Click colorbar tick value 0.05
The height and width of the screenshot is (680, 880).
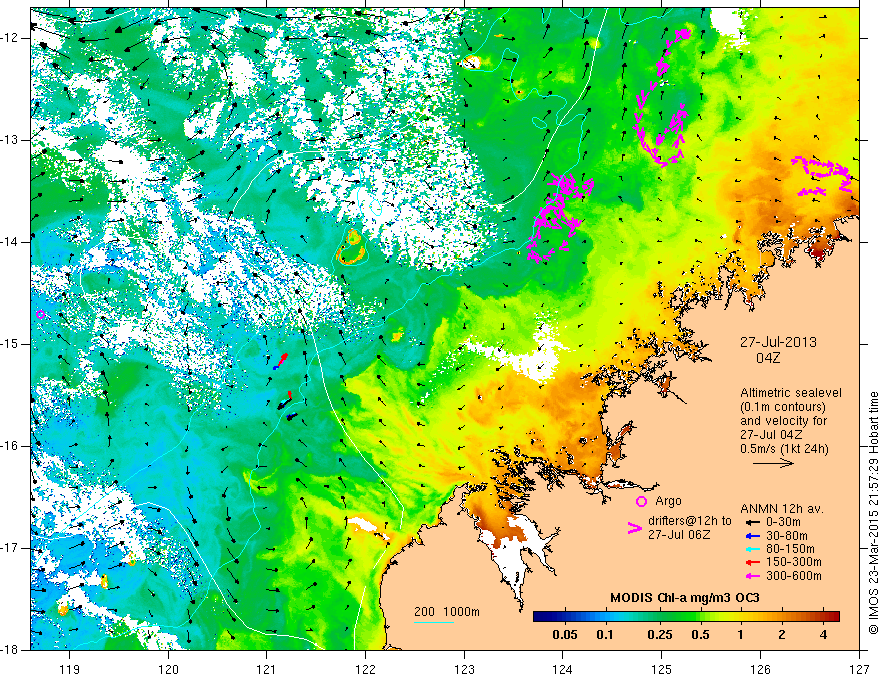point(565,635)
